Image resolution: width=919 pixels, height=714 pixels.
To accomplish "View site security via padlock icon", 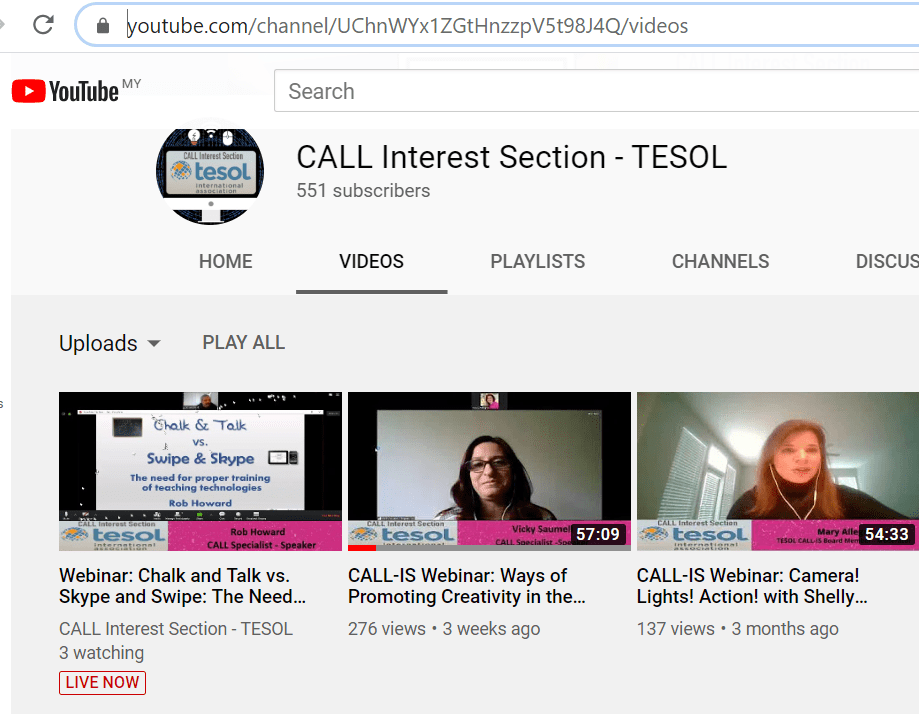I will (x=103, y=25).
